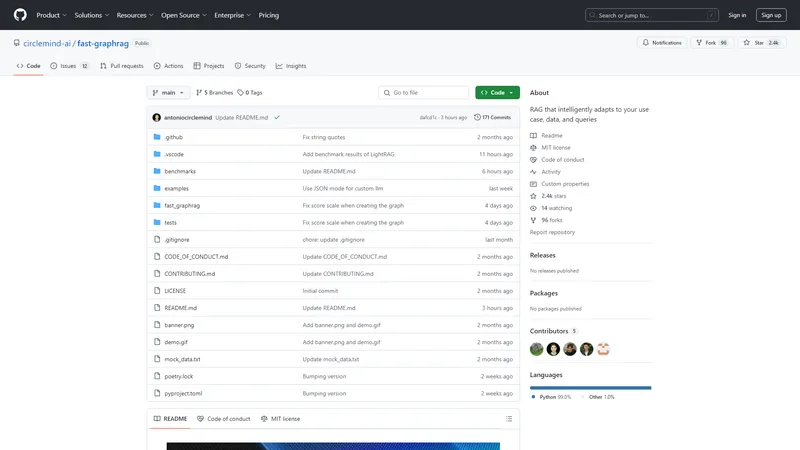Viewport: 800px width, 450px height.
Task: Open the green Code dropdown button
Action: [x=497, y=92]
